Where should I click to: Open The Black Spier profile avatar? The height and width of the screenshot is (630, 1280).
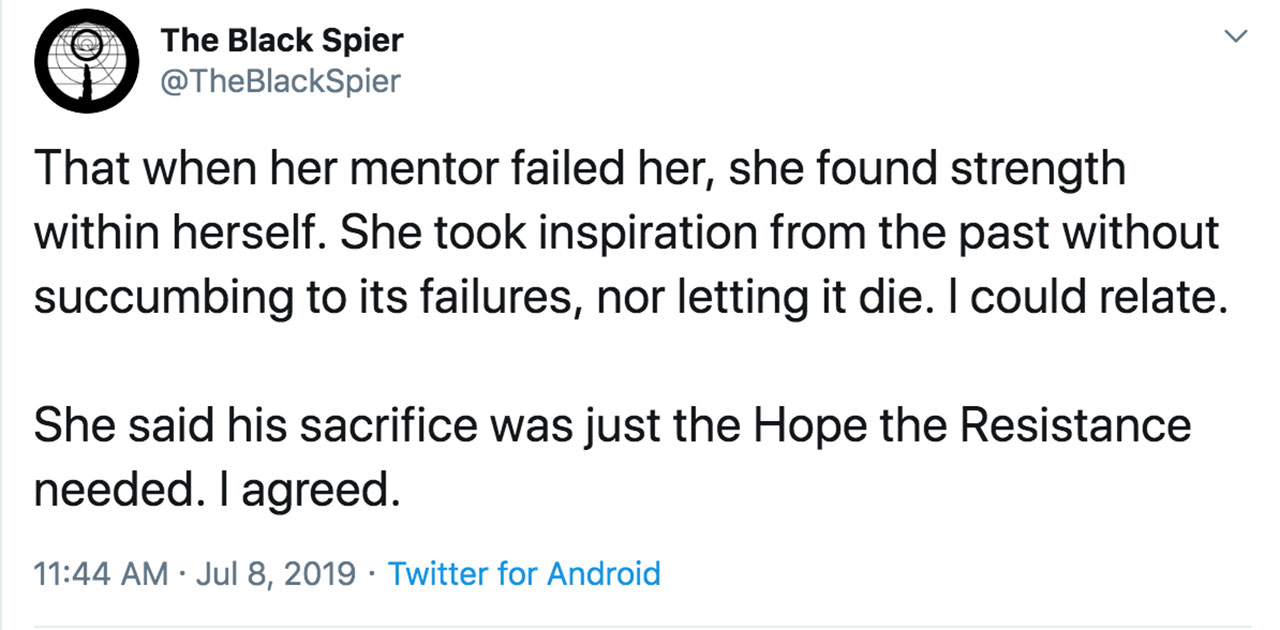82,62
